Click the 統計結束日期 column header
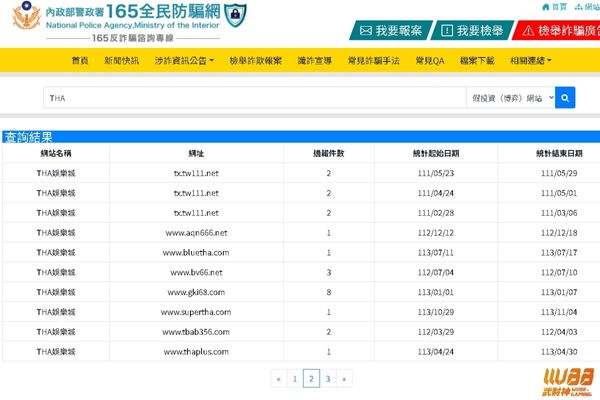Screen dimensions: 600x400 tap(559, 153)
